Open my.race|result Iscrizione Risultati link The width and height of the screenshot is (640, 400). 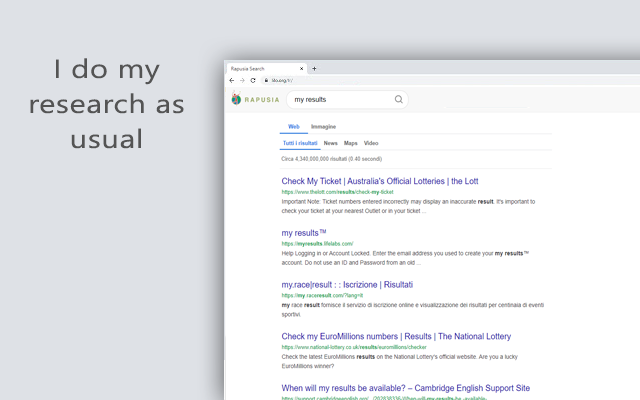point(347,285)
